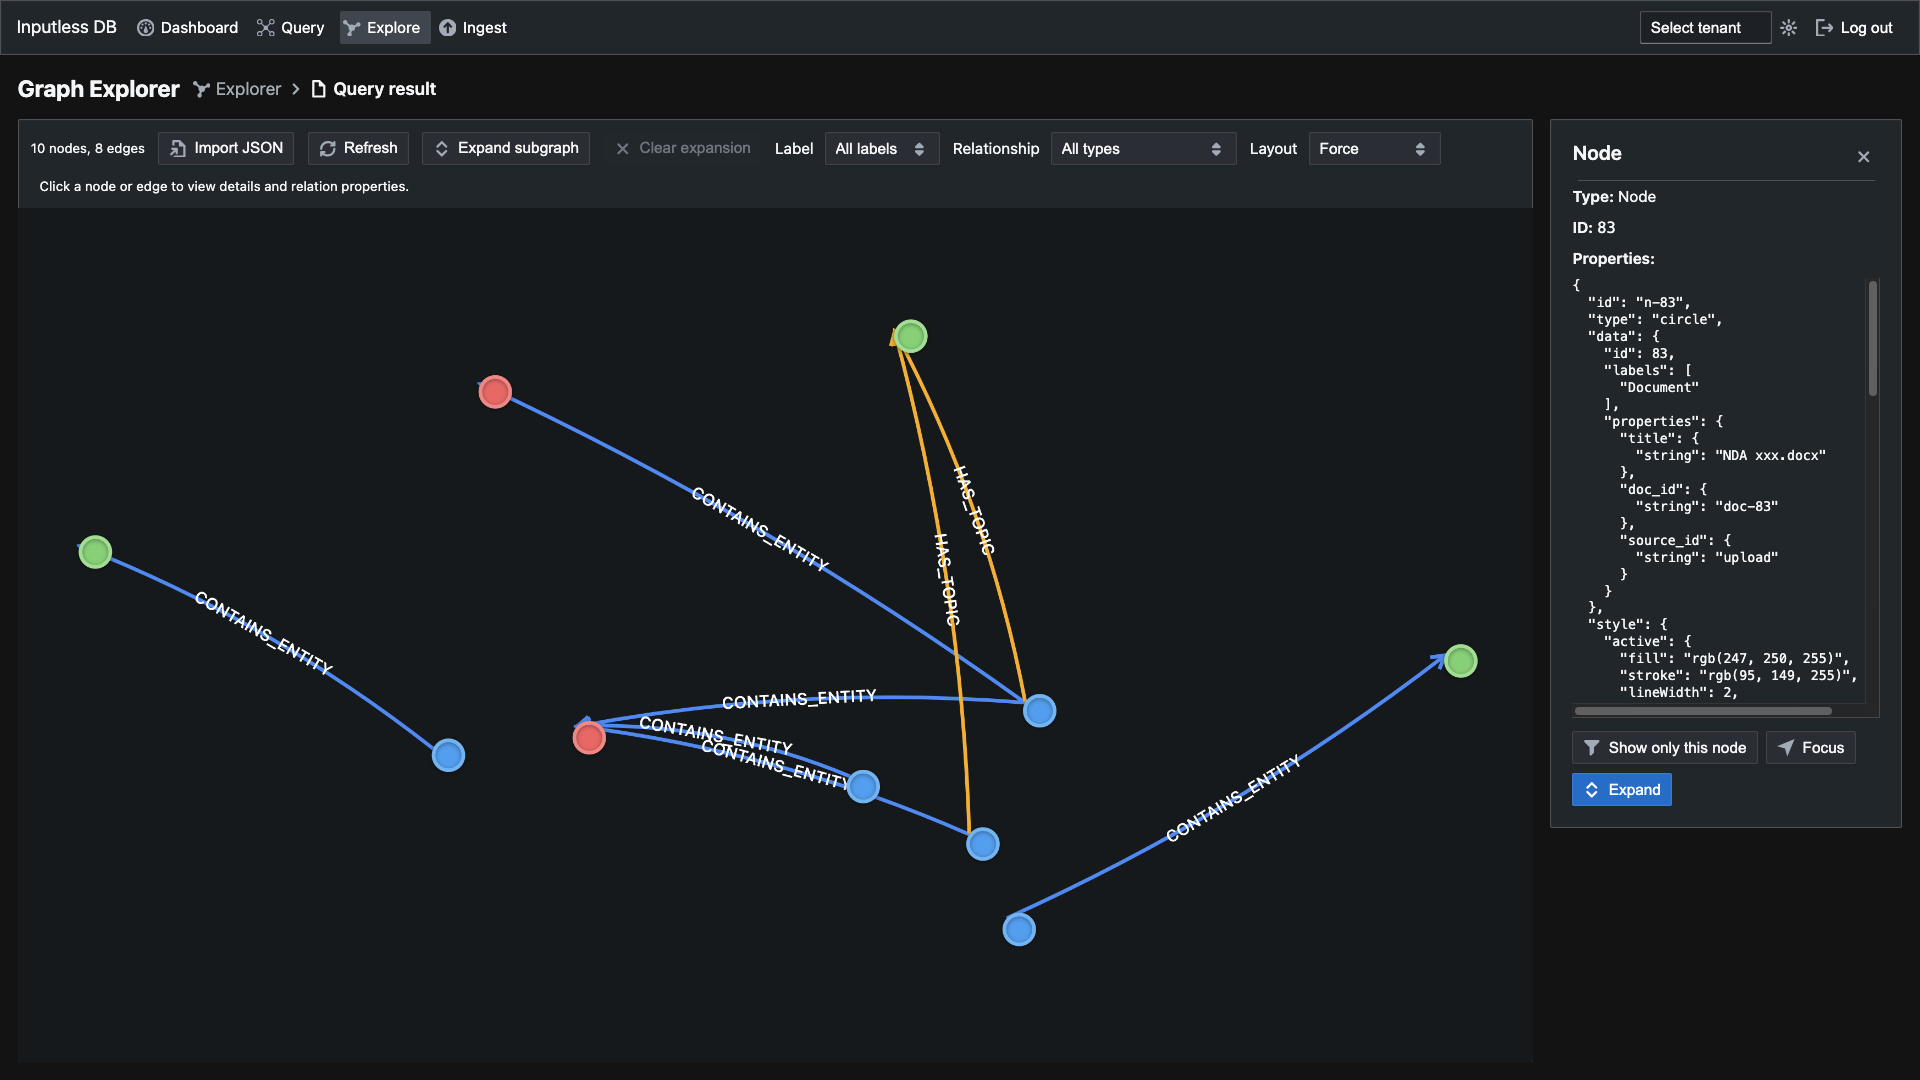Click the Focus icon in the Node panel

1786,747
